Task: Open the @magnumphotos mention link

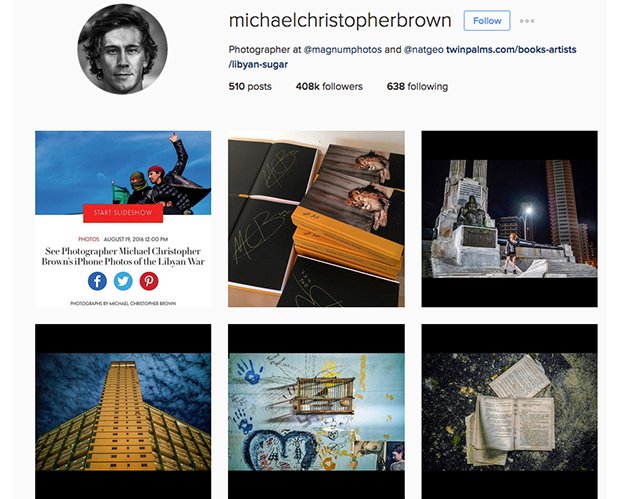Action: [x=342, y=50]
